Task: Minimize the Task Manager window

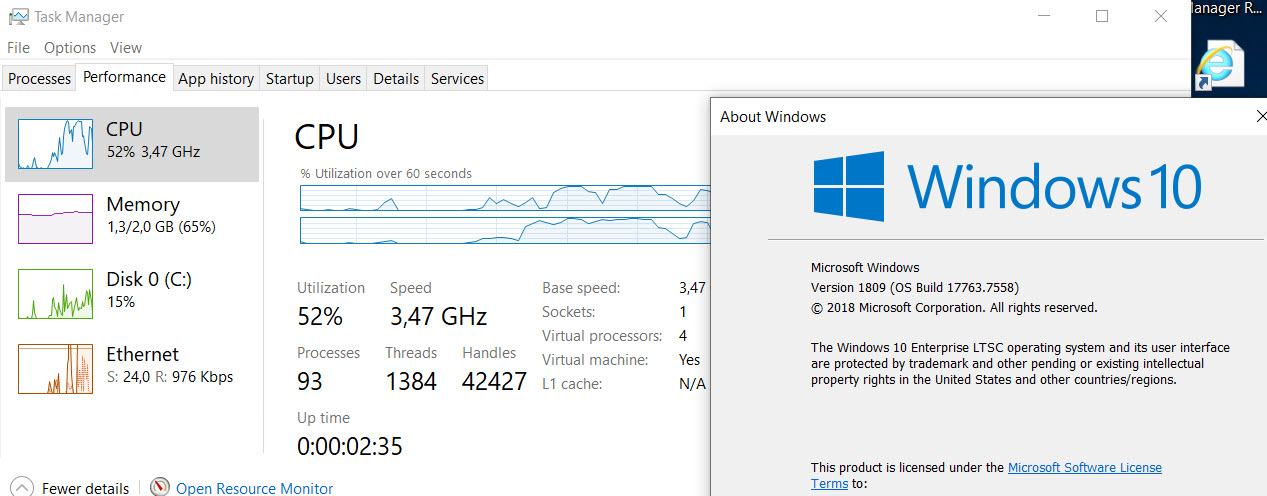Action: tap(1044, 16)
